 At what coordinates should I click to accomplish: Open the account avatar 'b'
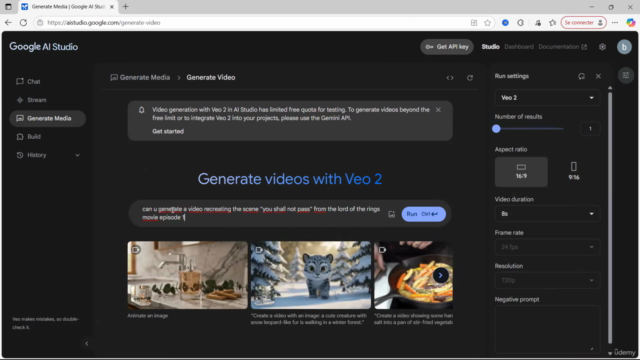point(624,47)
